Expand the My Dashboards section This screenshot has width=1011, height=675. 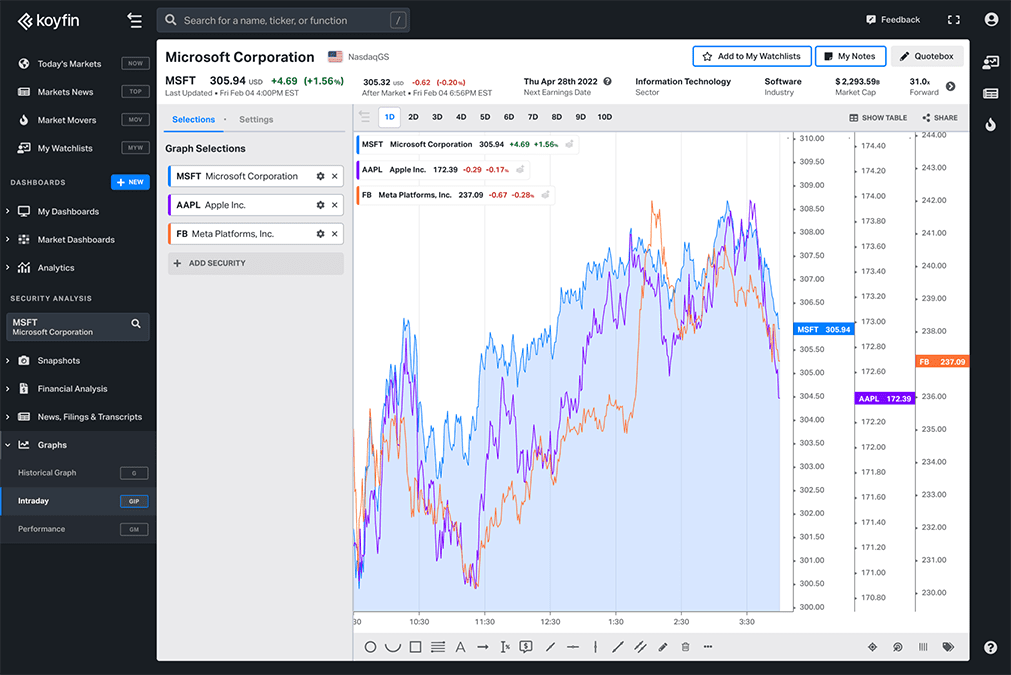coord(68,212)
